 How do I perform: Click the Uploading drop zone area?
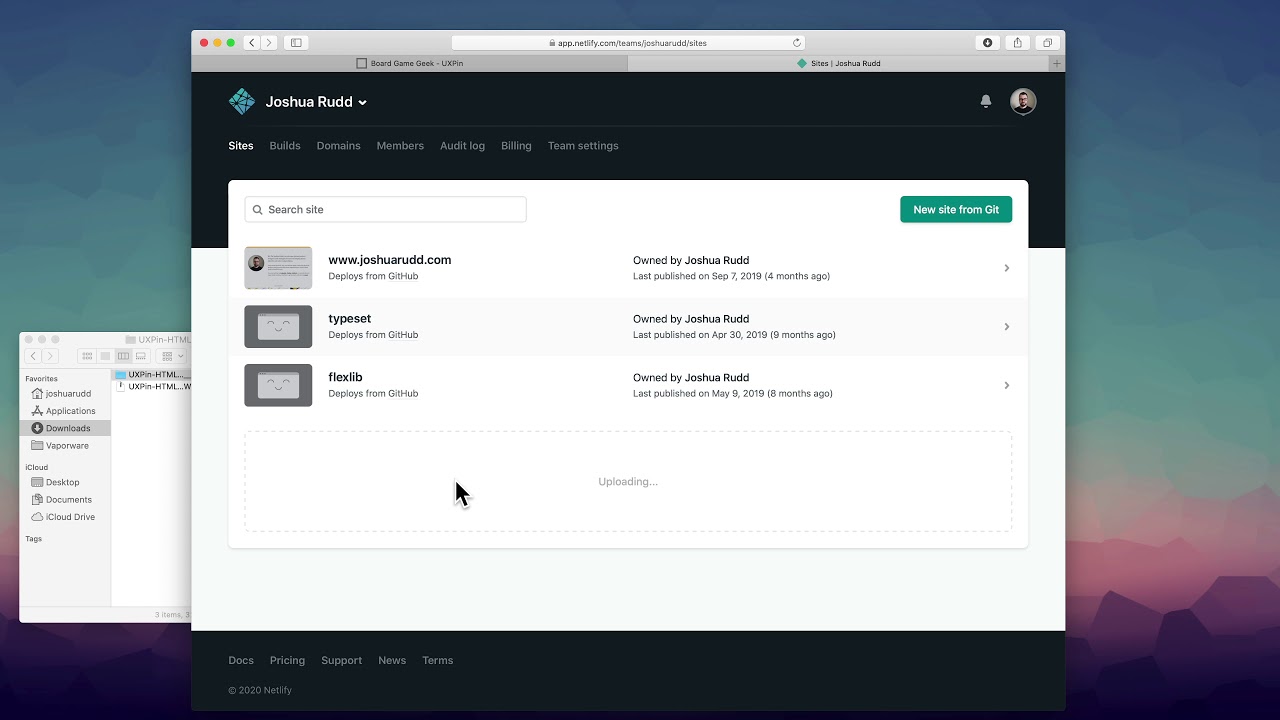coord(628,481)
